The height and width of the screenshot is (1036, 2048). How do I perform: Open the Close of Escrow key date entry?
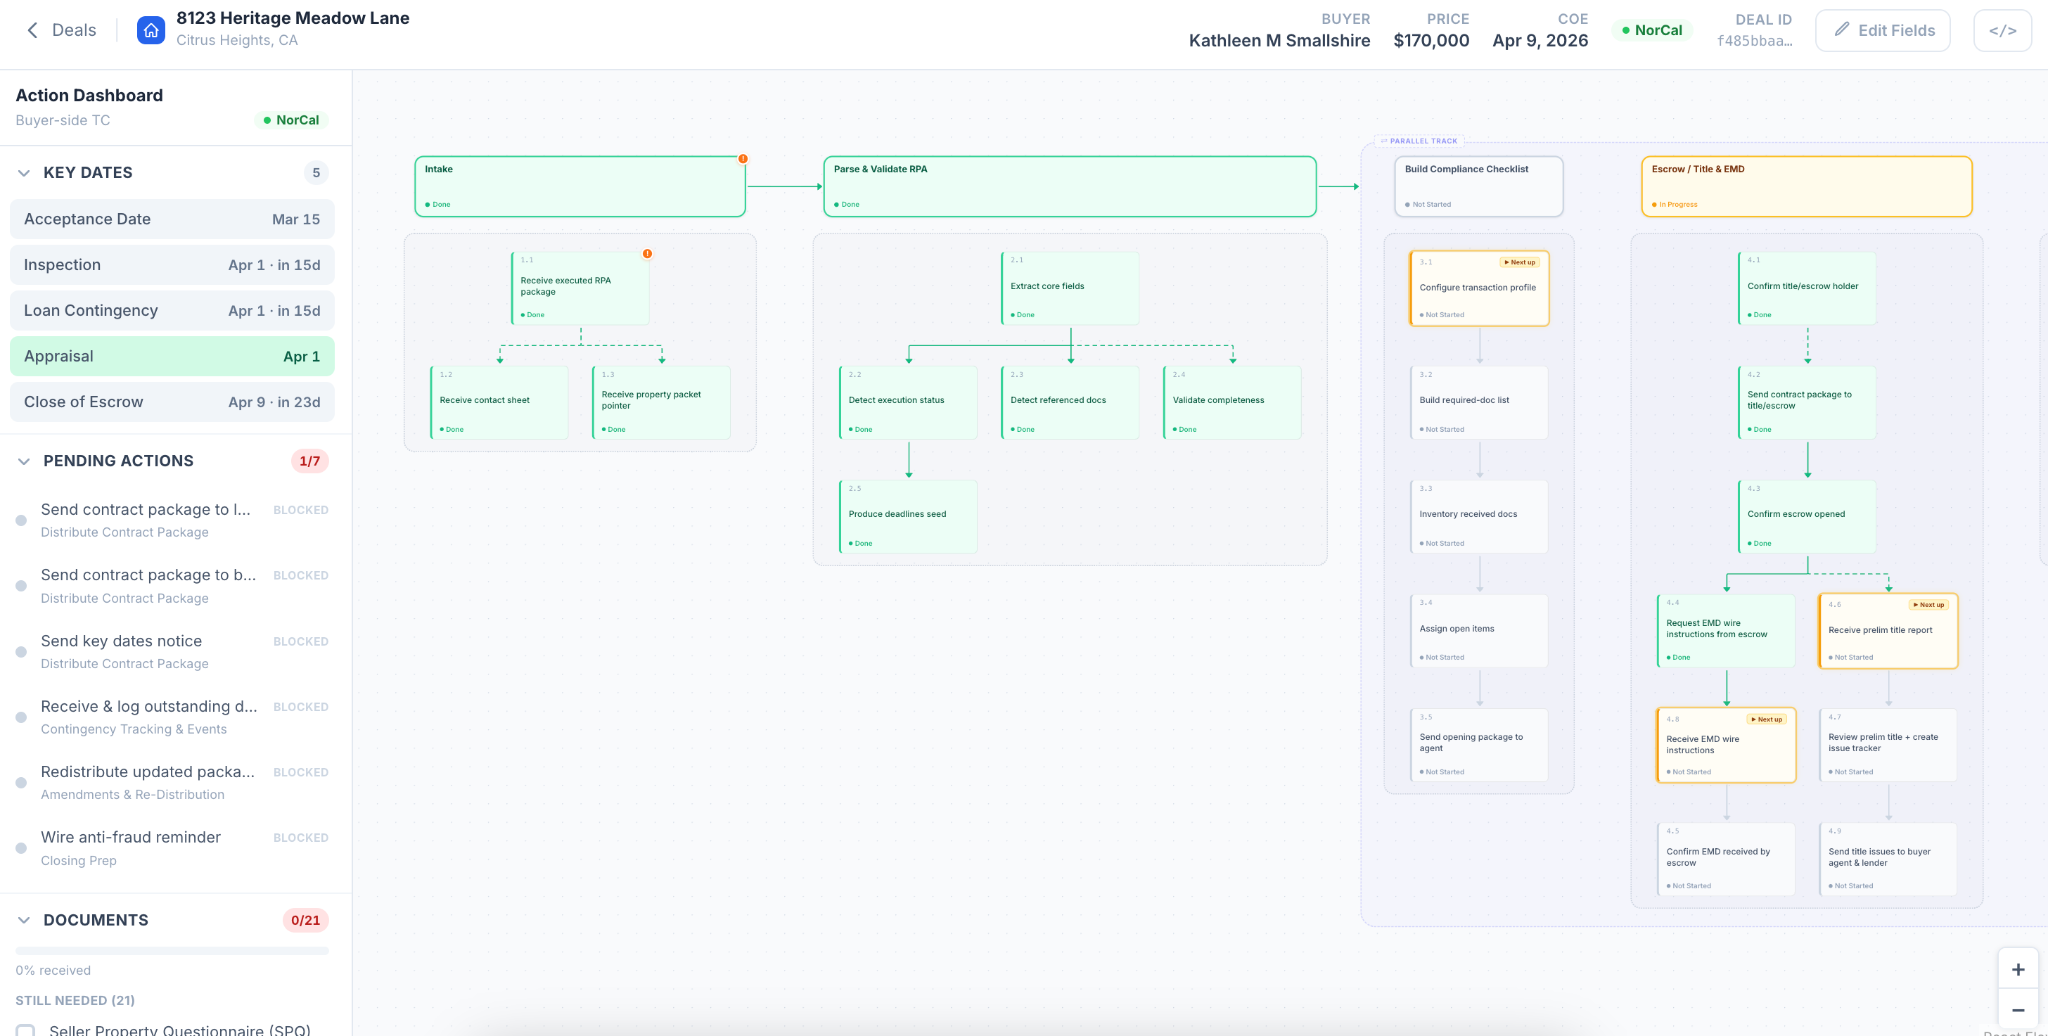(x=171, y=401)
